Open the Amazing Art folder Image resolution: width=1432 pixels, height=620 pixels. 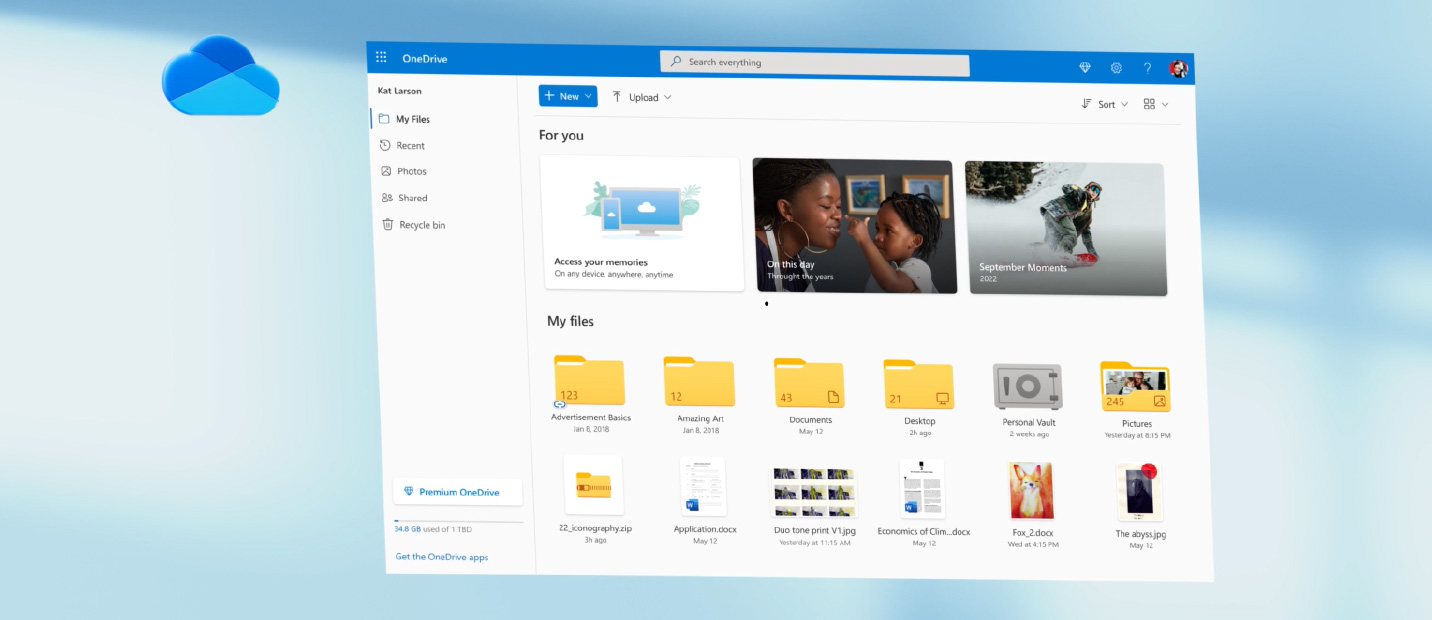[699, 383]
